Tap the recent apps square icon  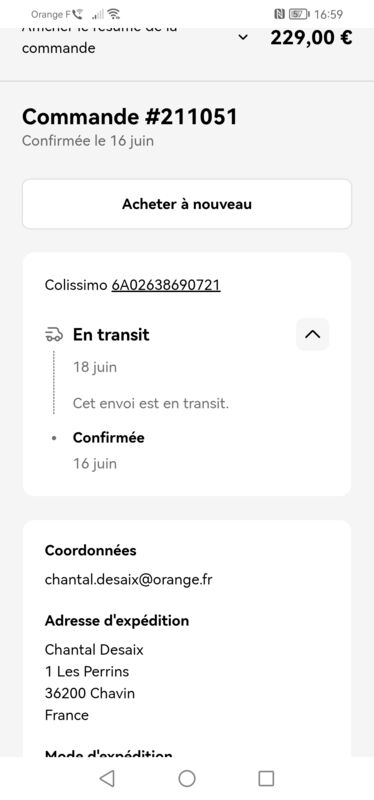[266, 778]
